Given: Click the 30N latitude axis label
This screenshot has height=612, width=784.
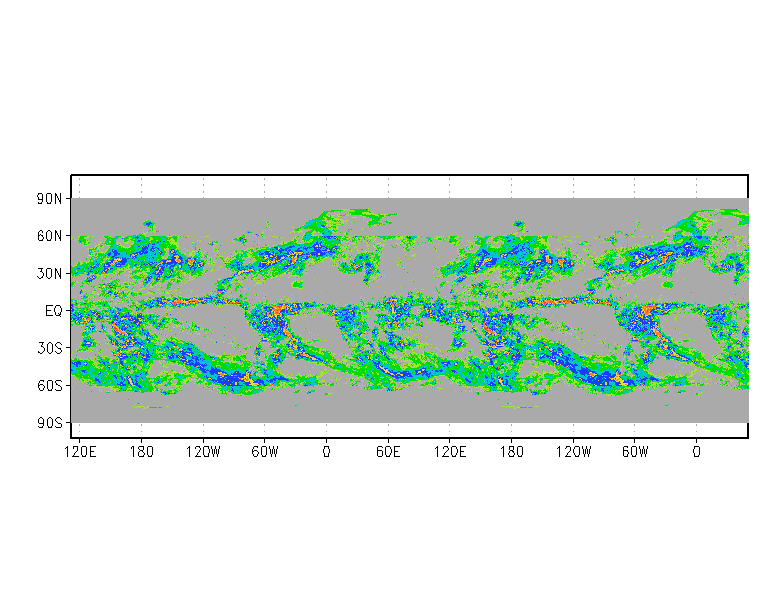Looking at the screenshot, I should coord(49,274).
